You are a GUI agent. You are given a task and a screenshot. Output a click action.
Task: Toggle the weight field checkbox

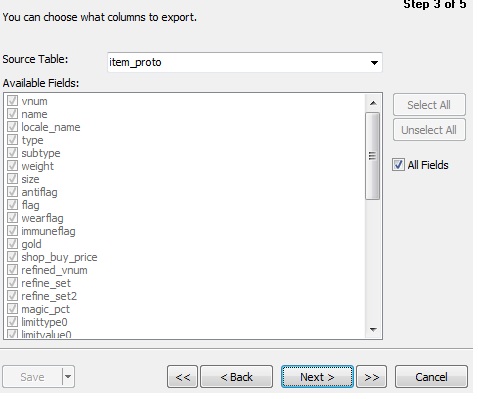(x=12, y=166)
